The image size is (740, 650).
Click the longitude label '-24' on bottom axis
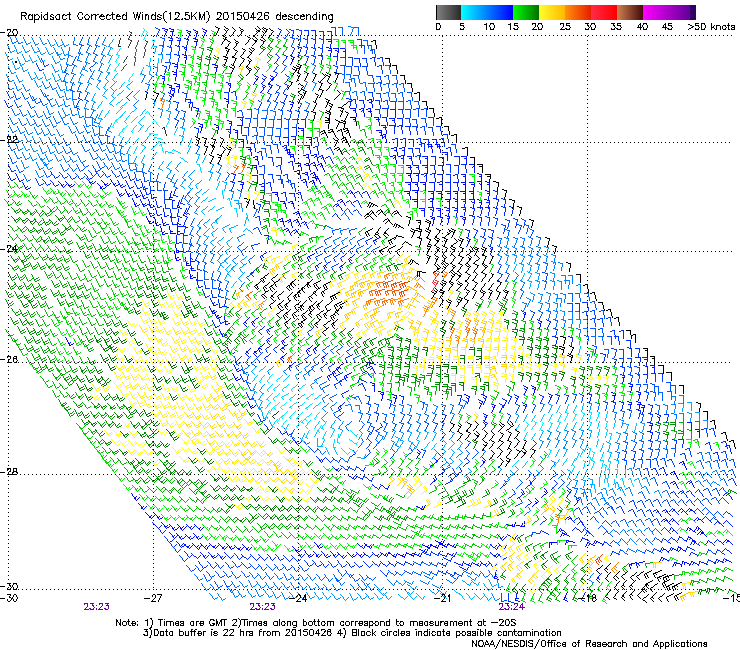tap(298, 598)
